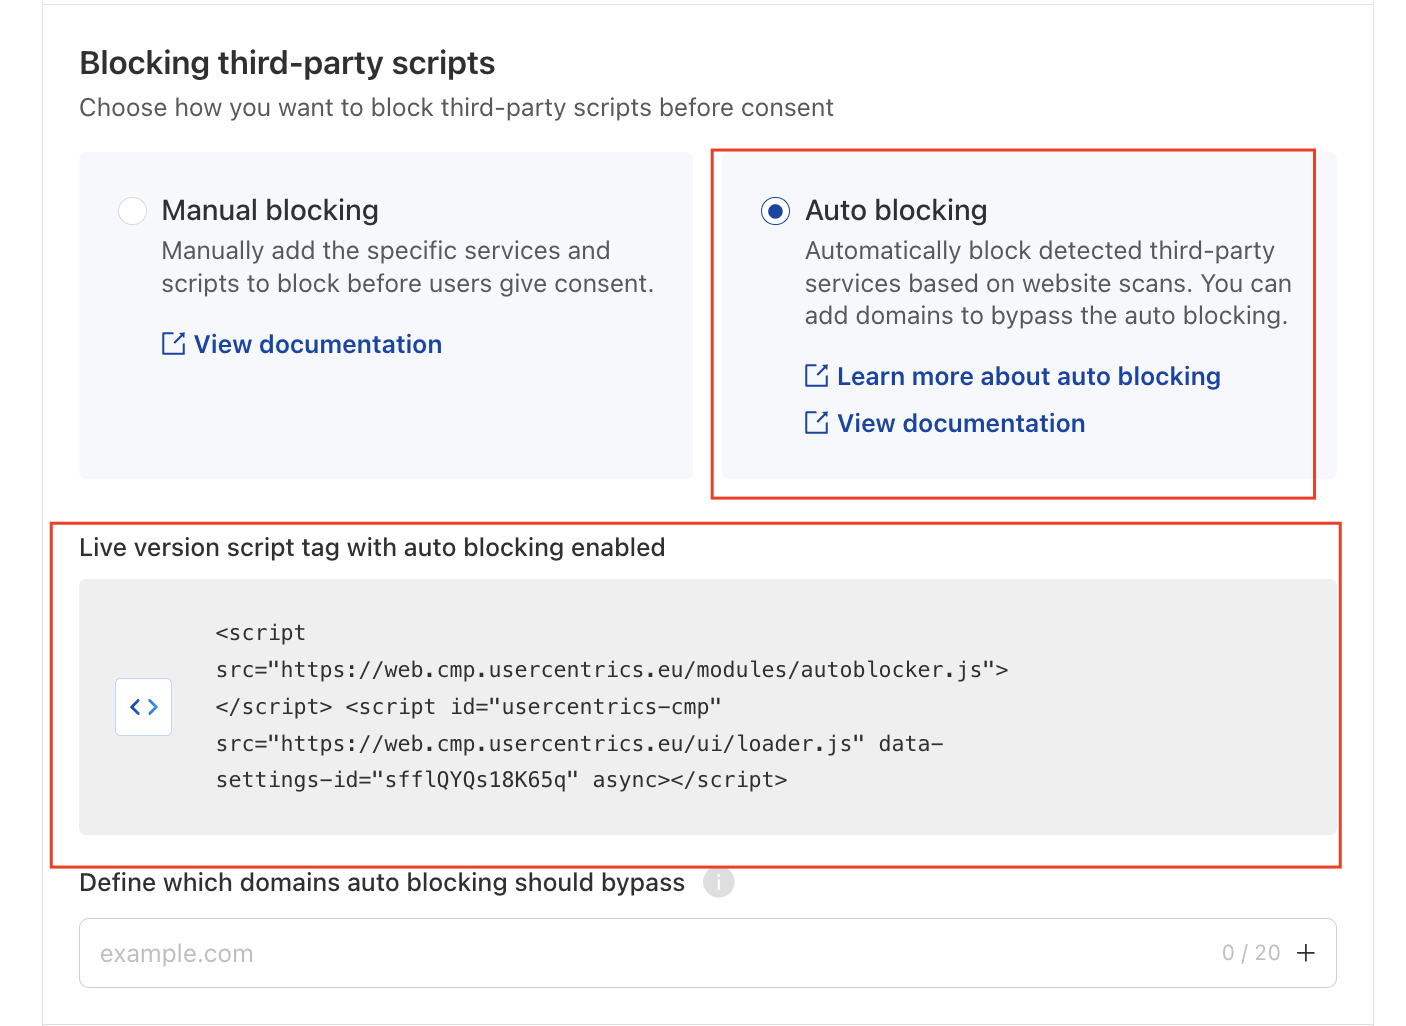Screen dimensions: 1406x1026
Task: Open View documentation link under Manual blocking
Action: 318,344
